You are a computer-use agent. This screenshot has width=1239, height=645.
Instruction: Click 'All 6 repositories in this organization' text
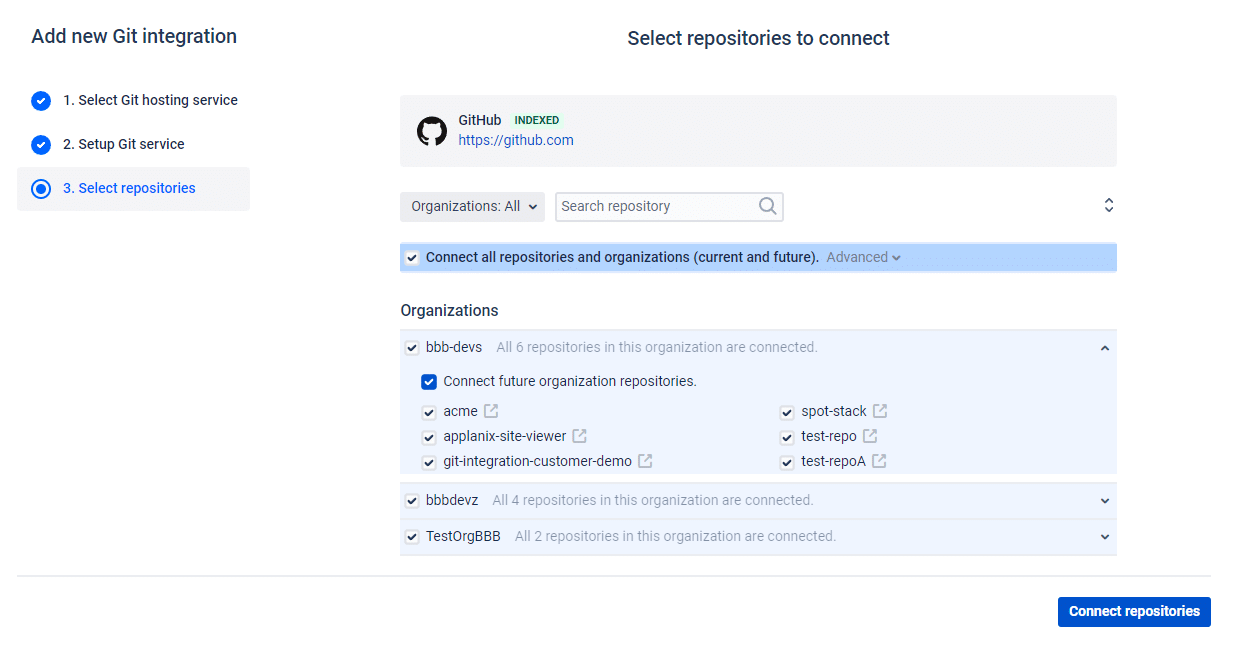(657, 347)
